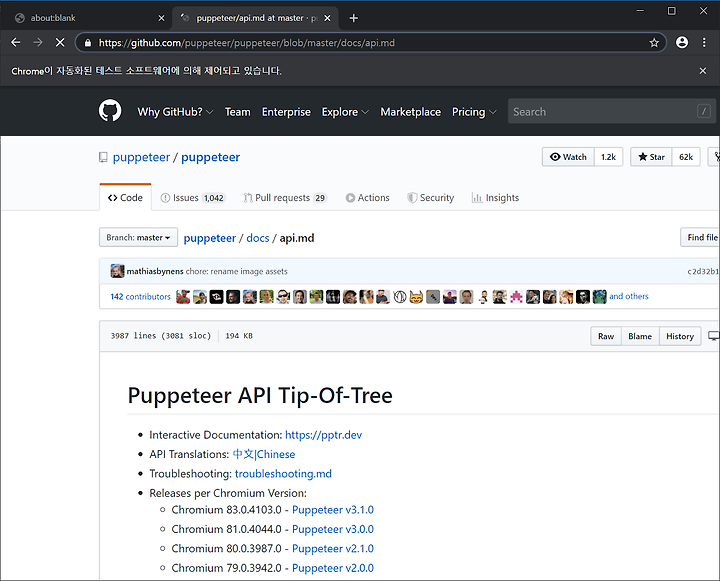Image resolution: width=720 pixels, height=581 pixels.
Task: Open the https://pptr.dev link
Action: click(323, 435)
